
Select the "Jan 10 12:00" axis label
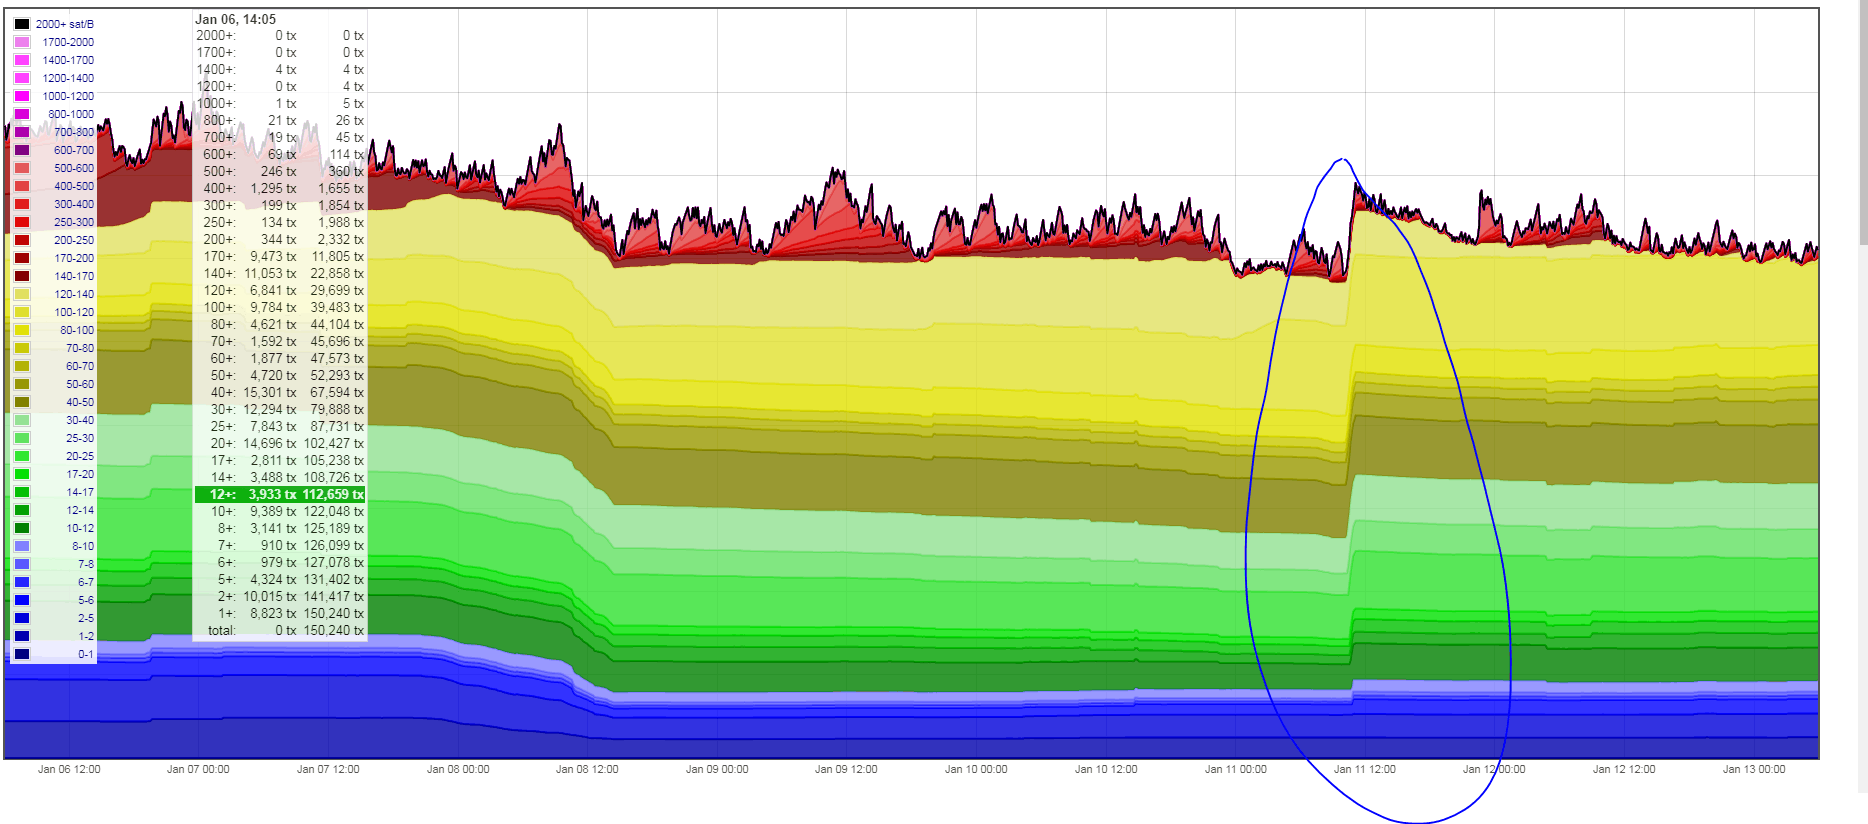pyautogui.click(x=1106, y=769)
